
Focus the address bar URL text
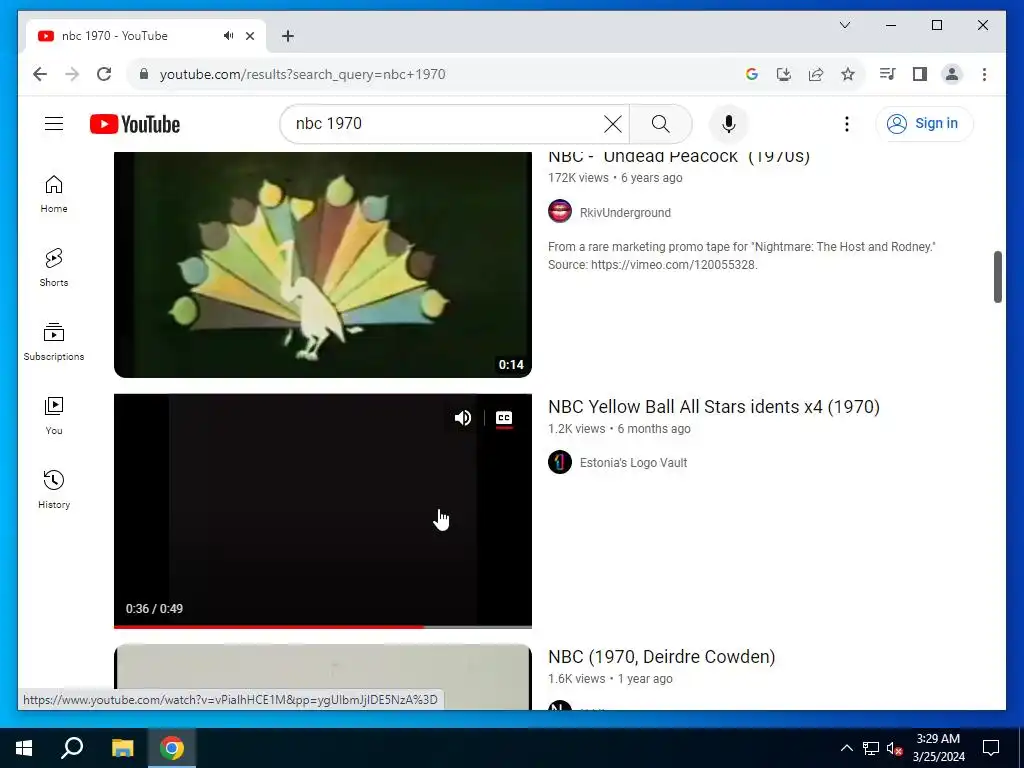(302, 74)
